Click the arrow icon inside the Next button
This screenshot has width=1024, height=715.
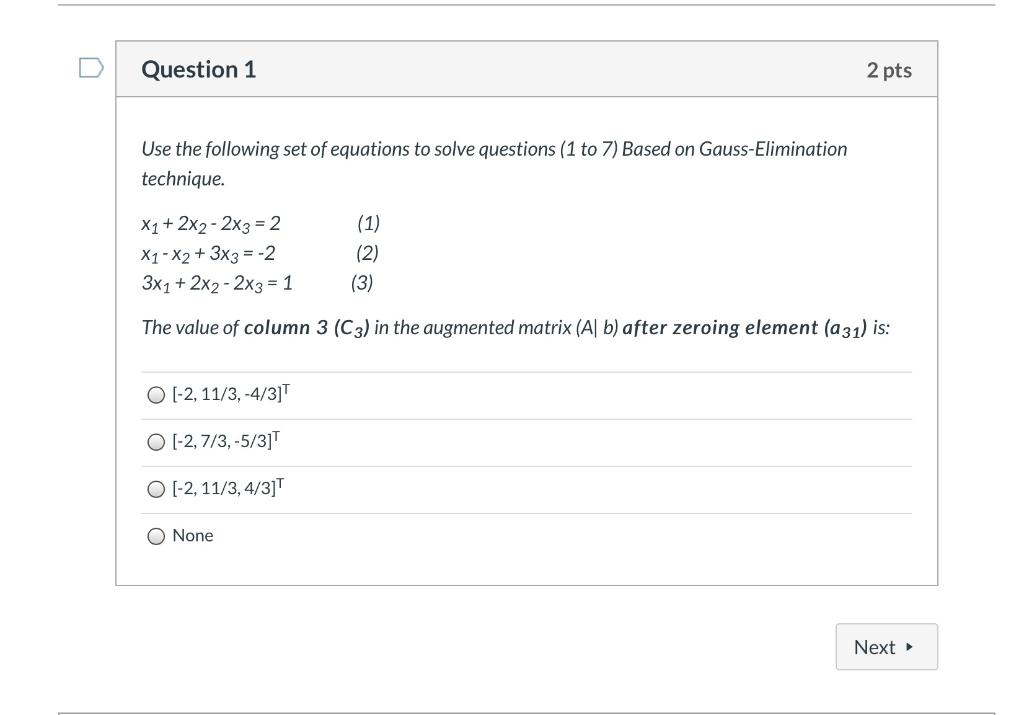pyautogui.click(x=906, y=646)
